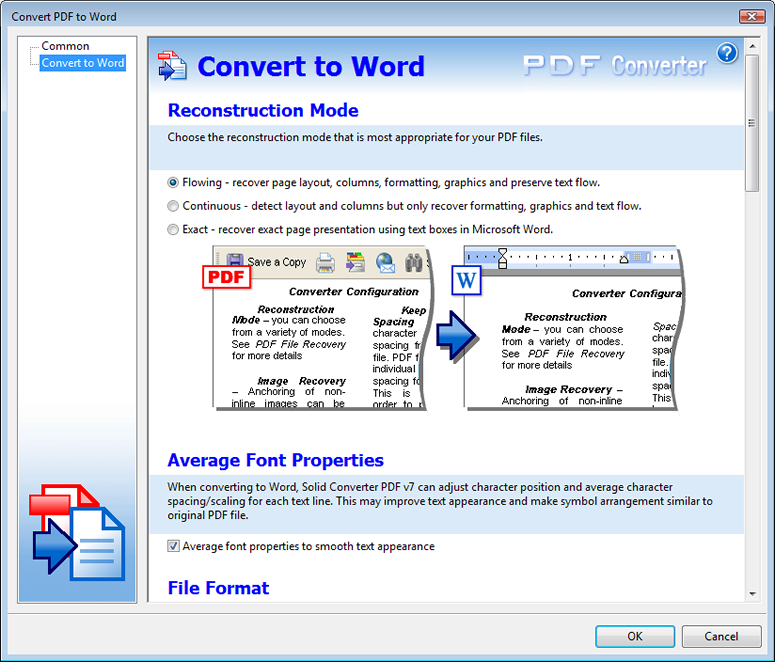
Task: Click the Convert to Word header icon
Action: pyautogui.click(x=172, y=66)
